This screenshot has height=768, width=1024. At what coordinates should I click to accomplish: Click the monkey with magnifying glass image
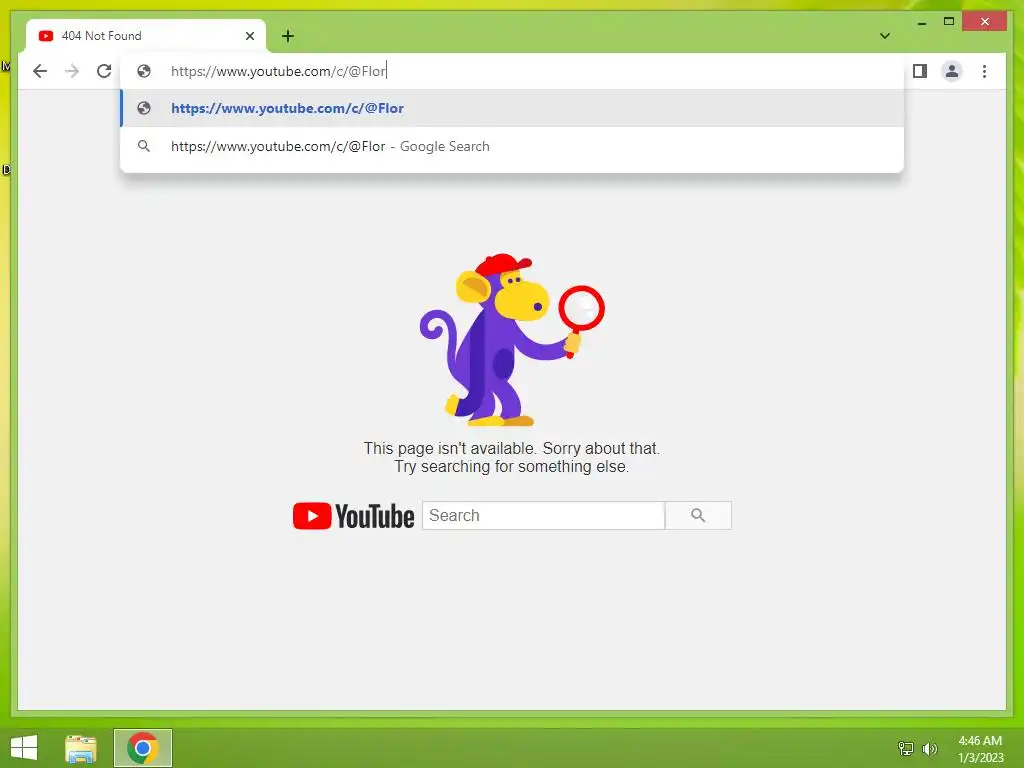(x=512, y=340)
